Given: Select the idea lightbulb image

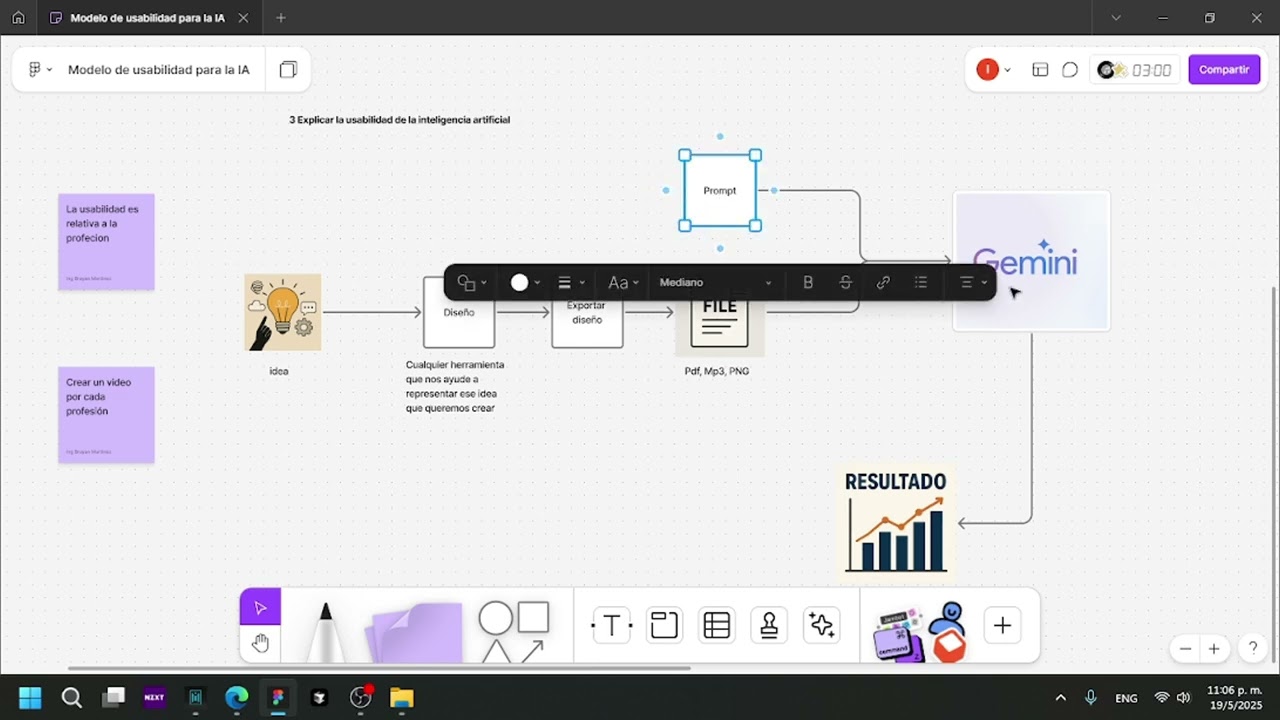Looking at the screenshot, I should [283, 312].
